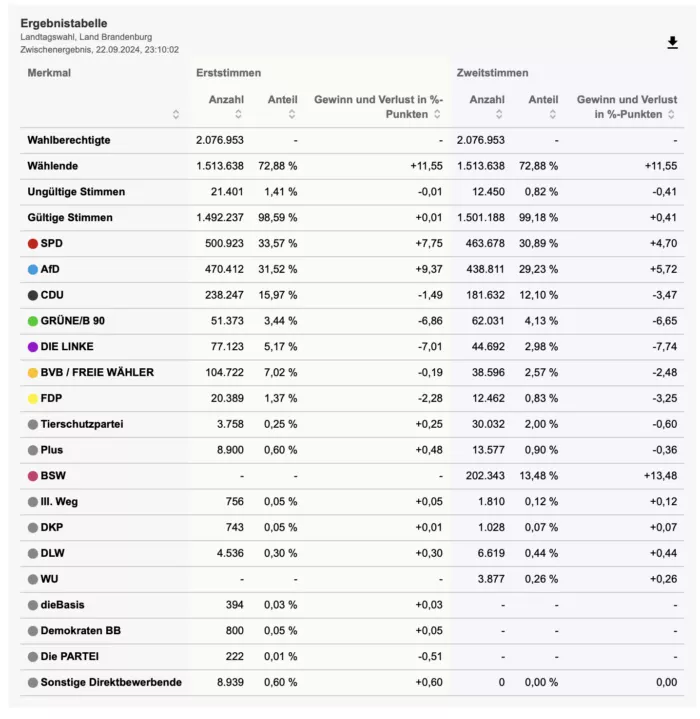Click the Wahlberechtigte row label
Image resolution: width=700 pixels, height=719 pixels.
click(x=69, y=140)
